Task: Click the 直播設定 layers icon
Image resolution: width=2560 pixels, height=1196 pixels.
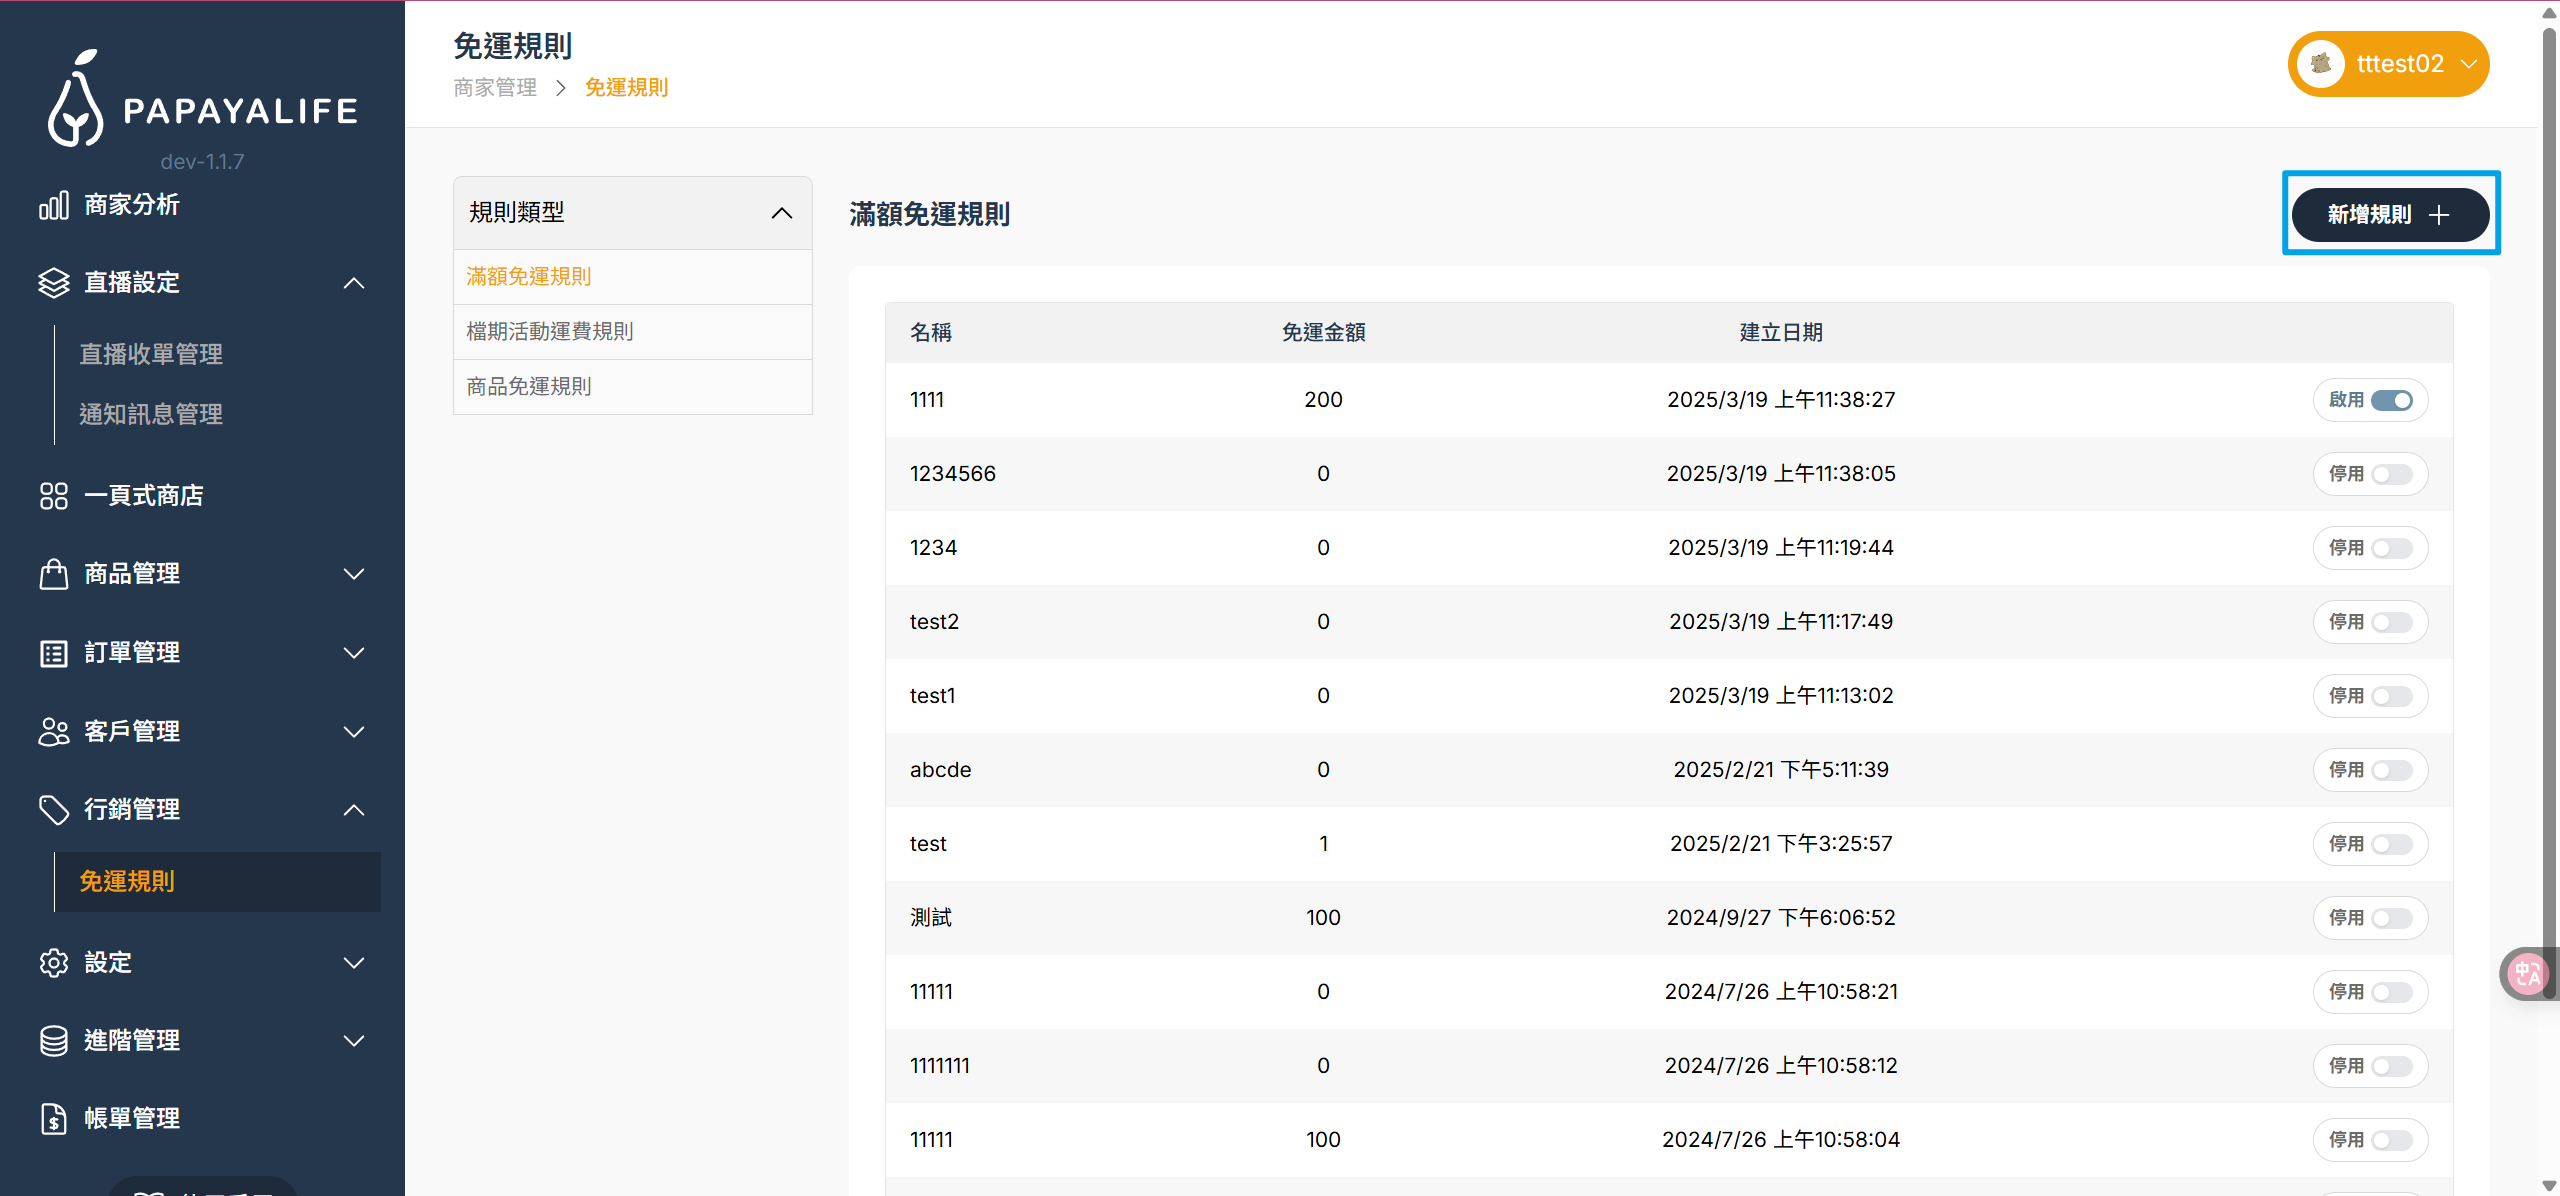Action: pos(54,283)
